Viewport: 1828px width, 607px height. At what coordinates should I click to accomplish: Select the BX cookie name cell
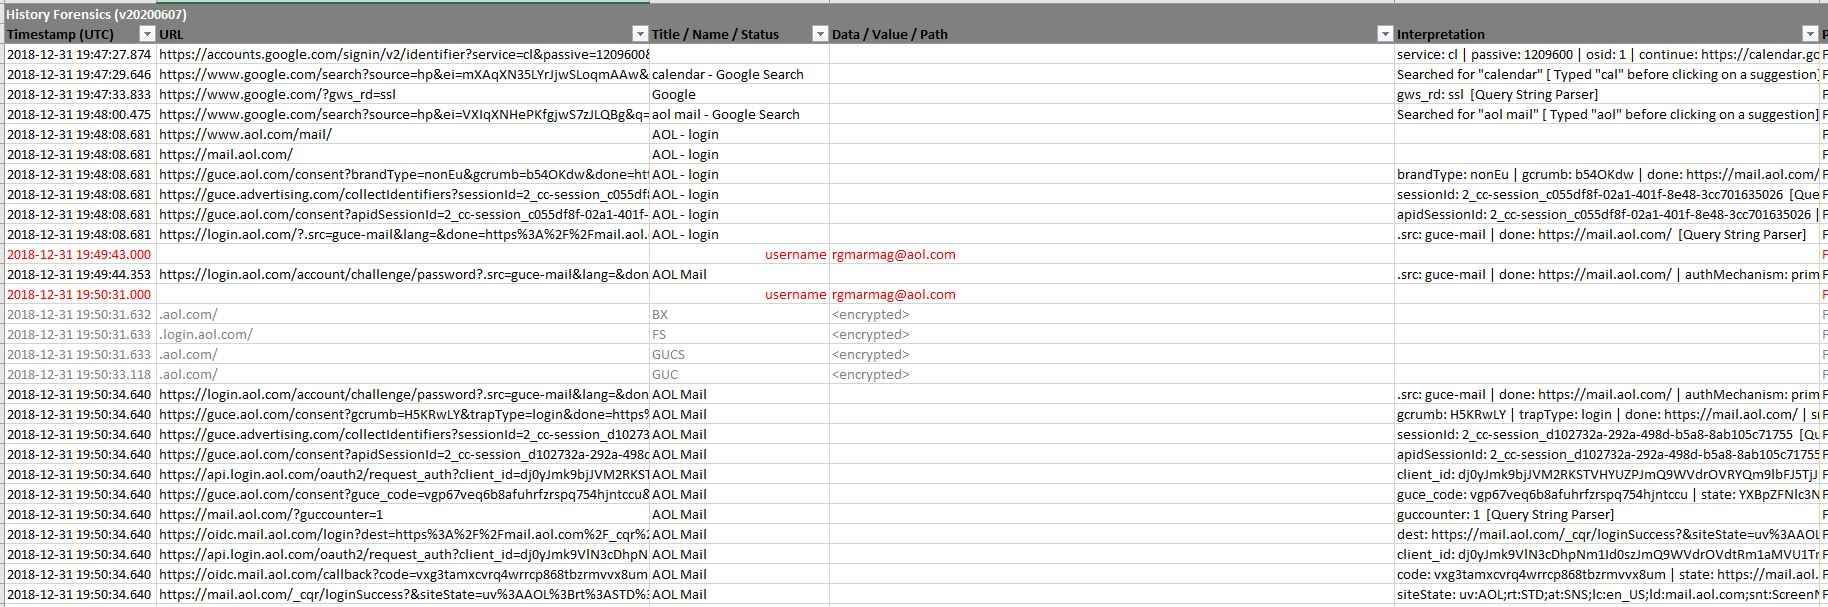tap(660, 314)
